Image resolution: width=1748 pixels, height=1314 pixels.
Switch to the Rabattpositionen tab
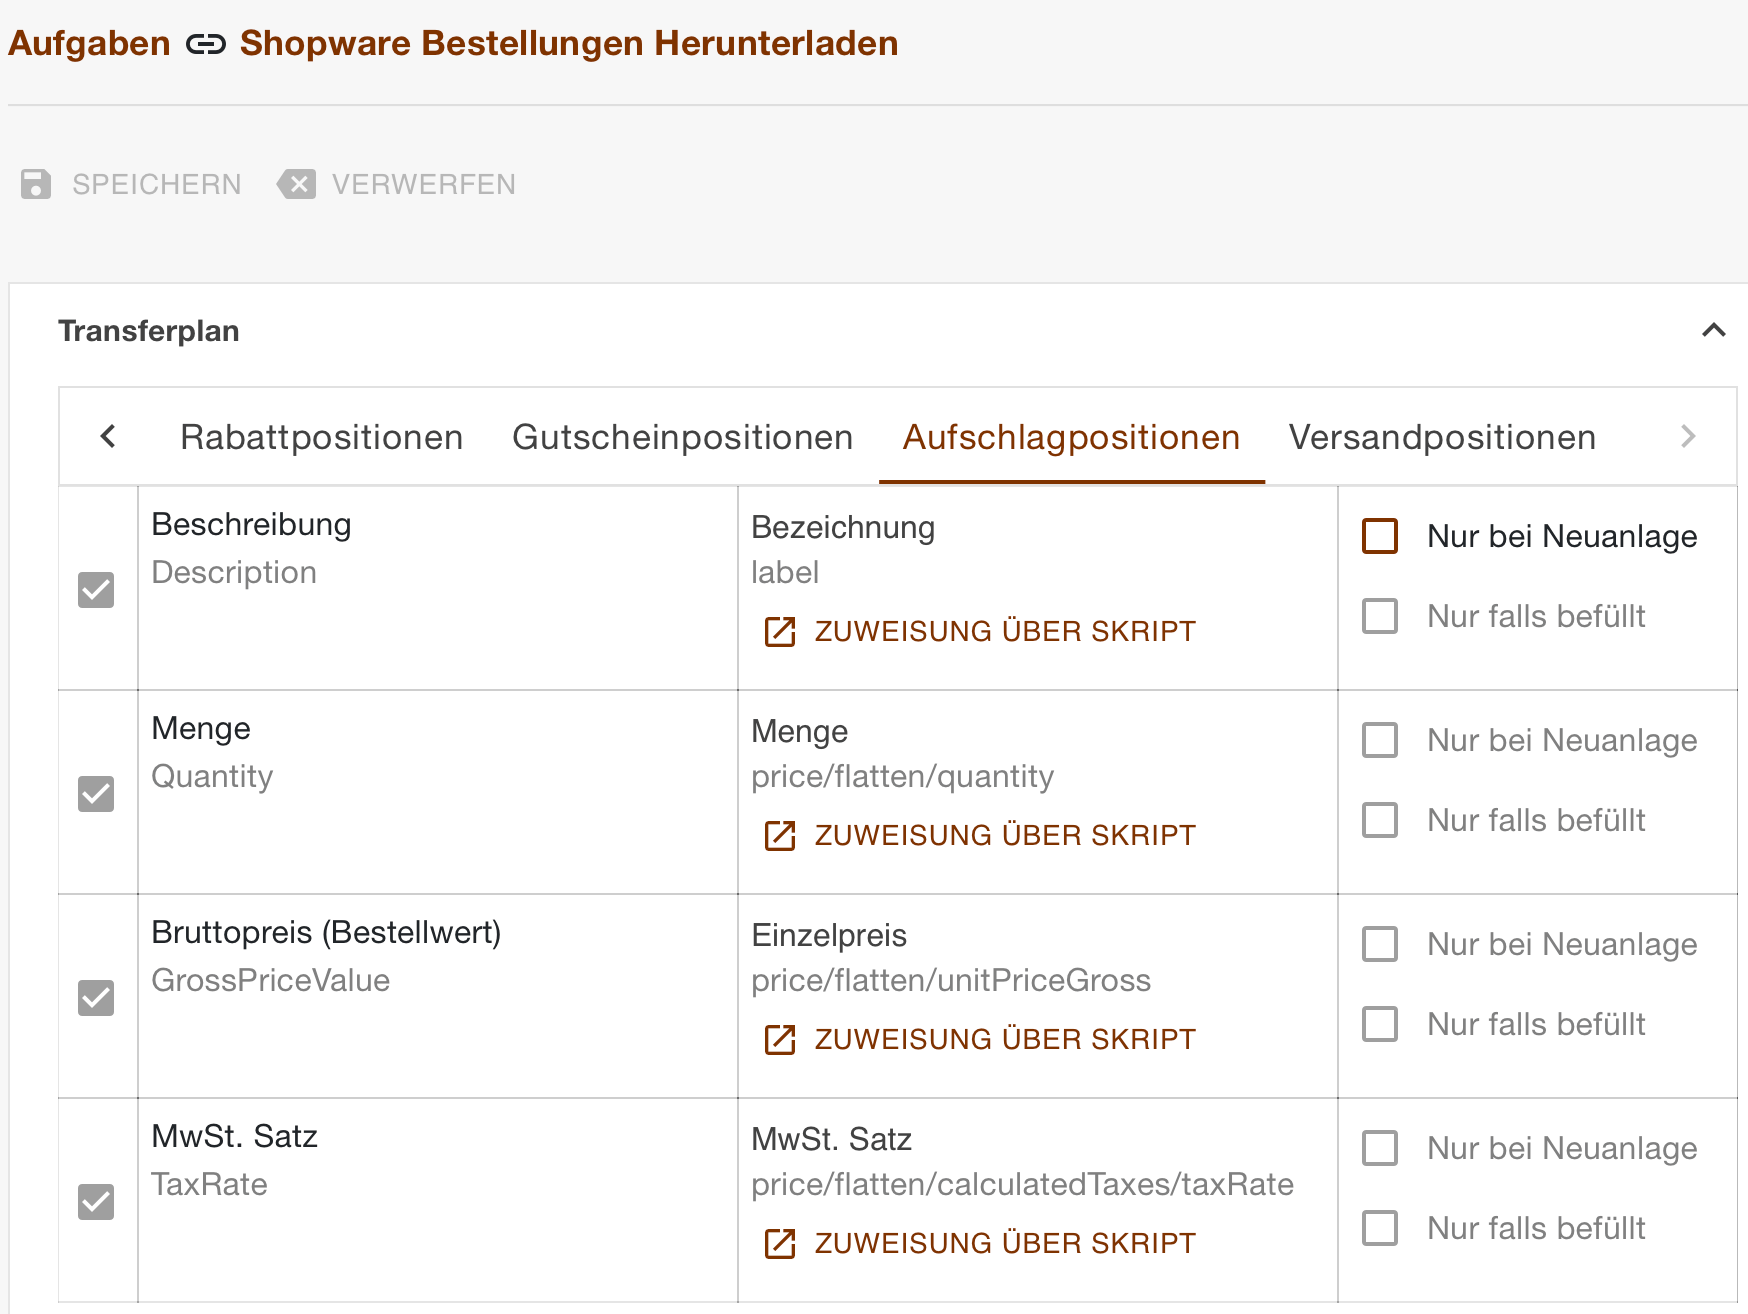(321, 437)
